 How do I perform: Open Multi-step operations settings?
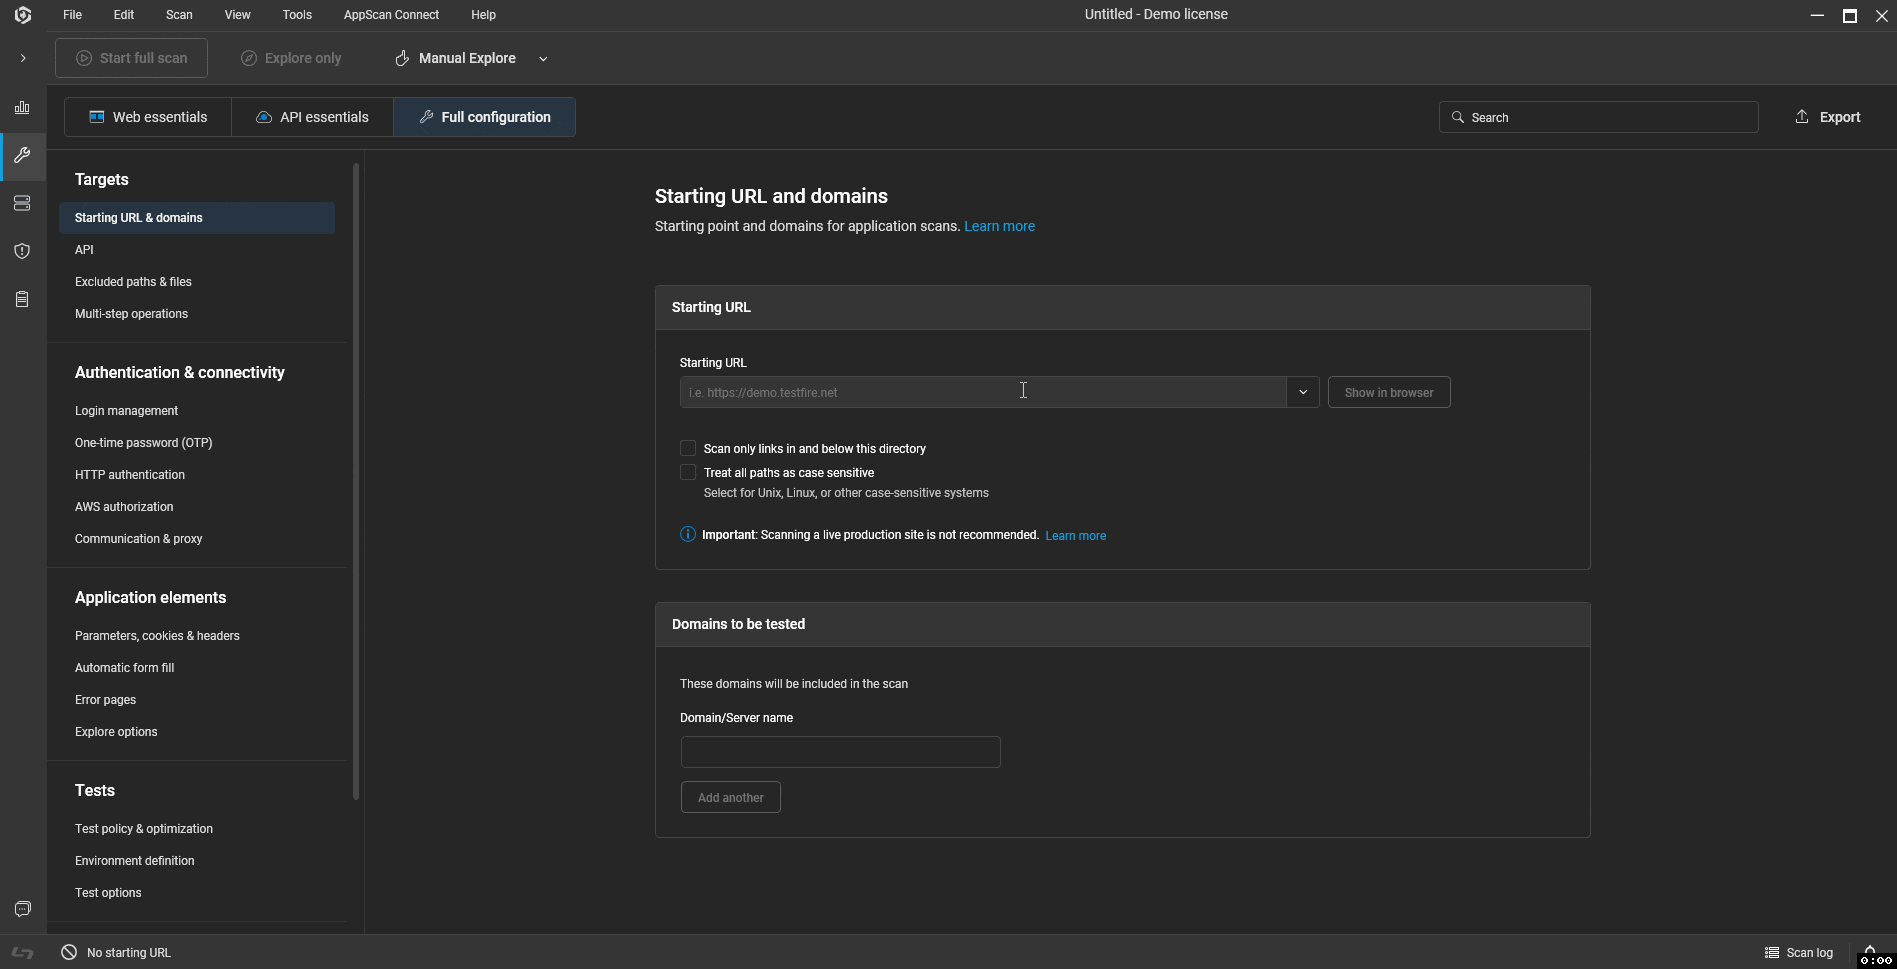(131, 314)
